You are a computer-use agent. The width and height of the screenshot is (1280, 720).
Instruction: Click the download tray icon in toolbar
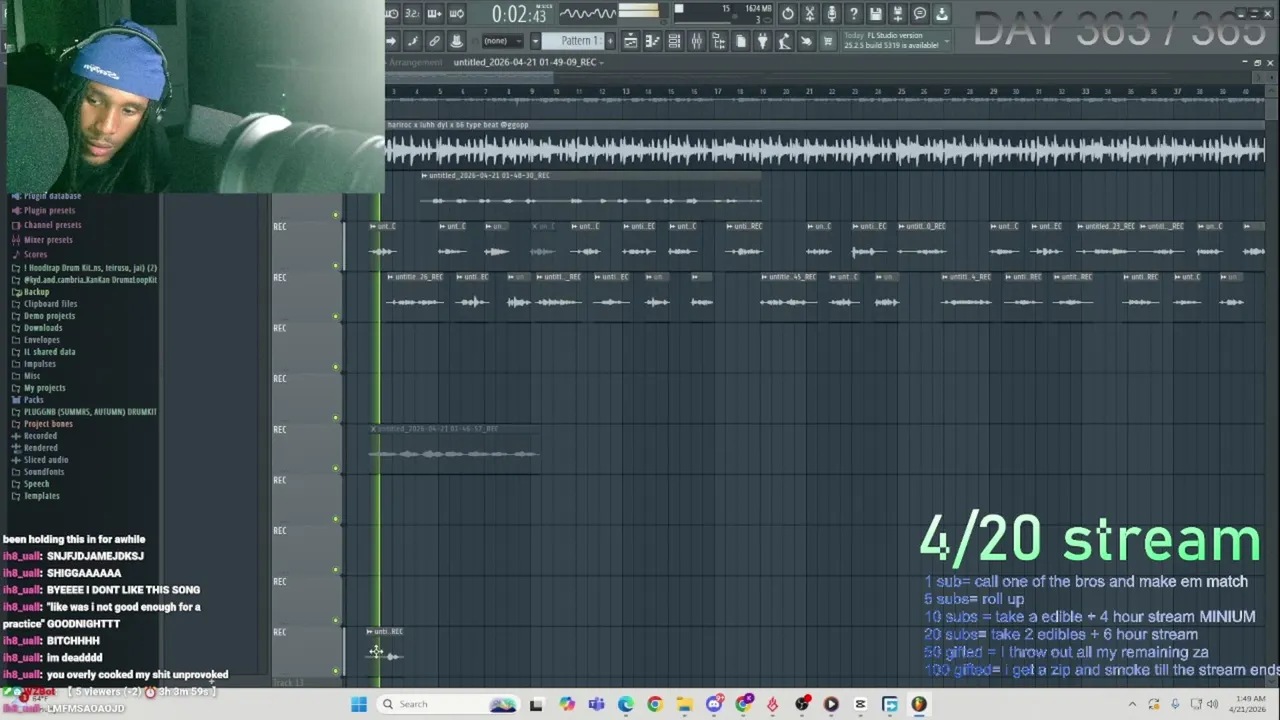942,14
